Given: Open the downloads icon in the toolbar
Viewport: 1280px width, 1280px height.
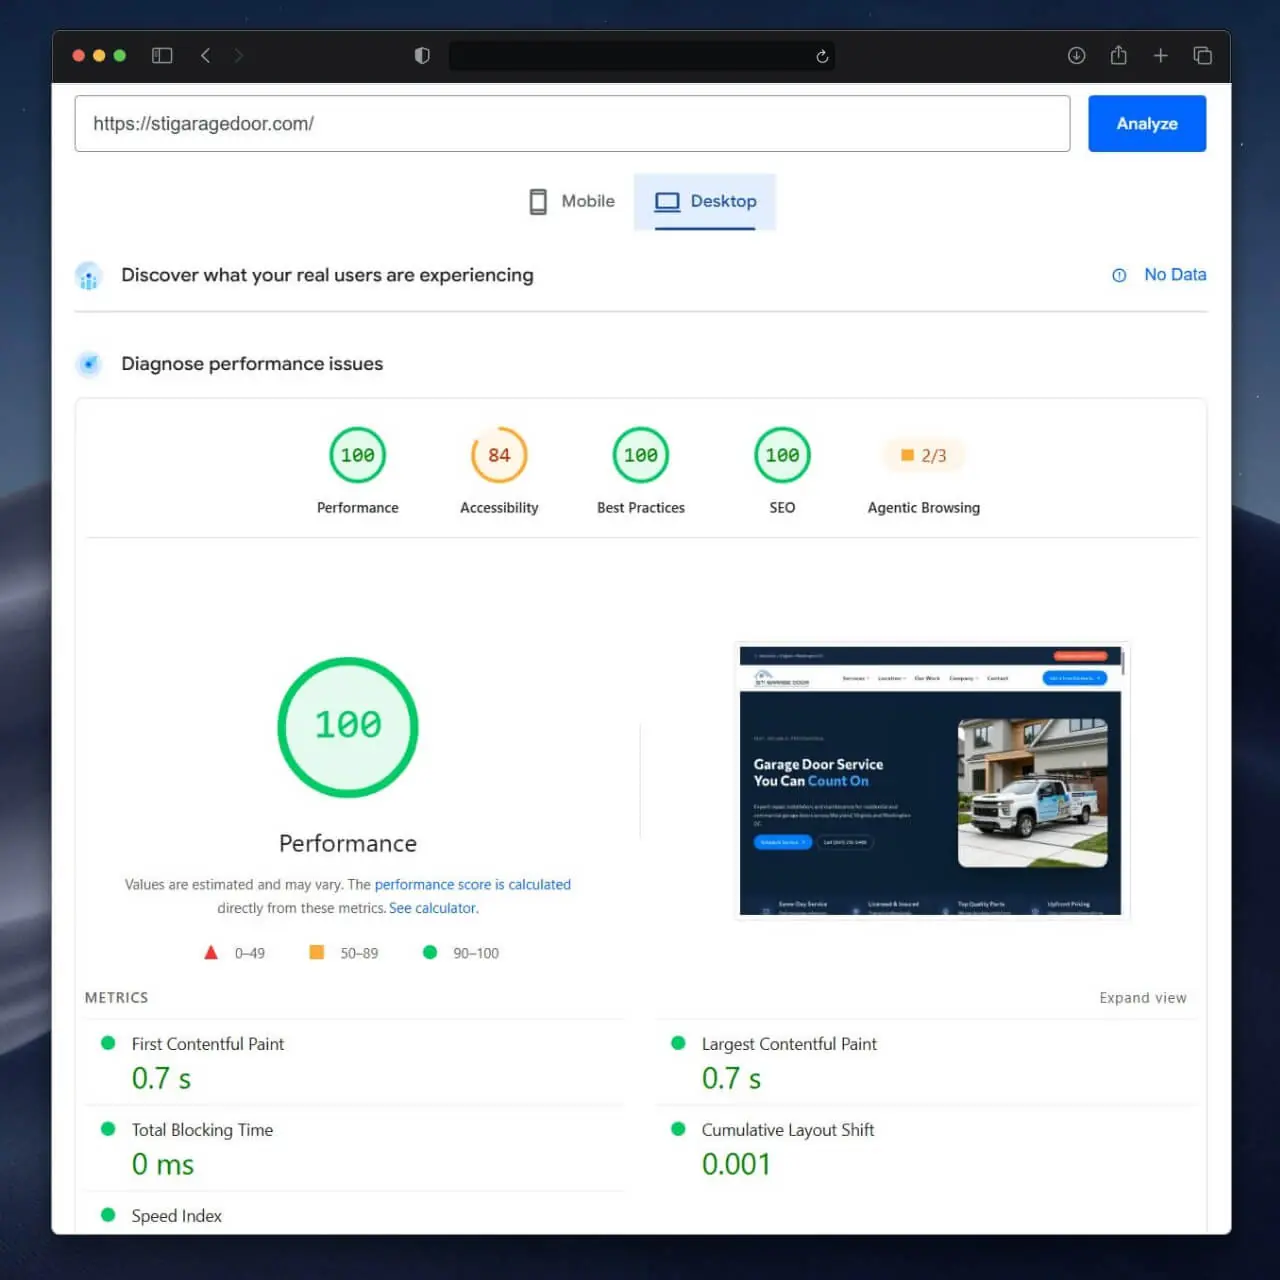Looking at the screenshot, I should [x=1076, y=56].
